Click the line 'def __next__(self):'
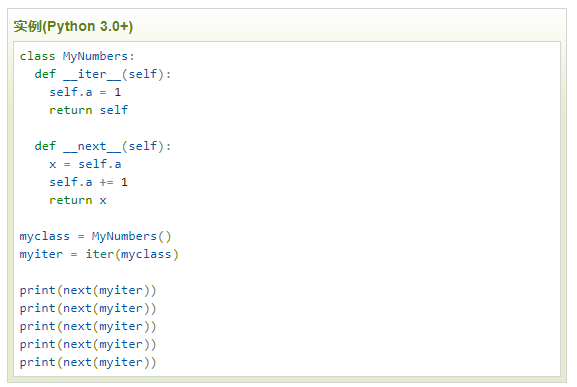577x387 pixels. pos(103,146)
